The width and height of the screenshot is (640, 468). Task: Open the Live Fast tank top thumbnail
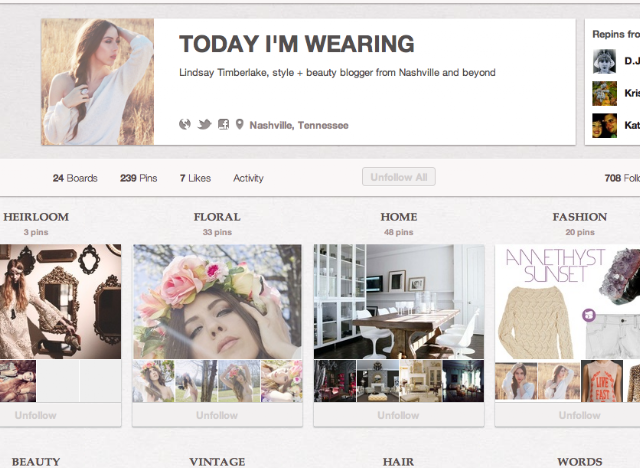click(x=602, y=381)
